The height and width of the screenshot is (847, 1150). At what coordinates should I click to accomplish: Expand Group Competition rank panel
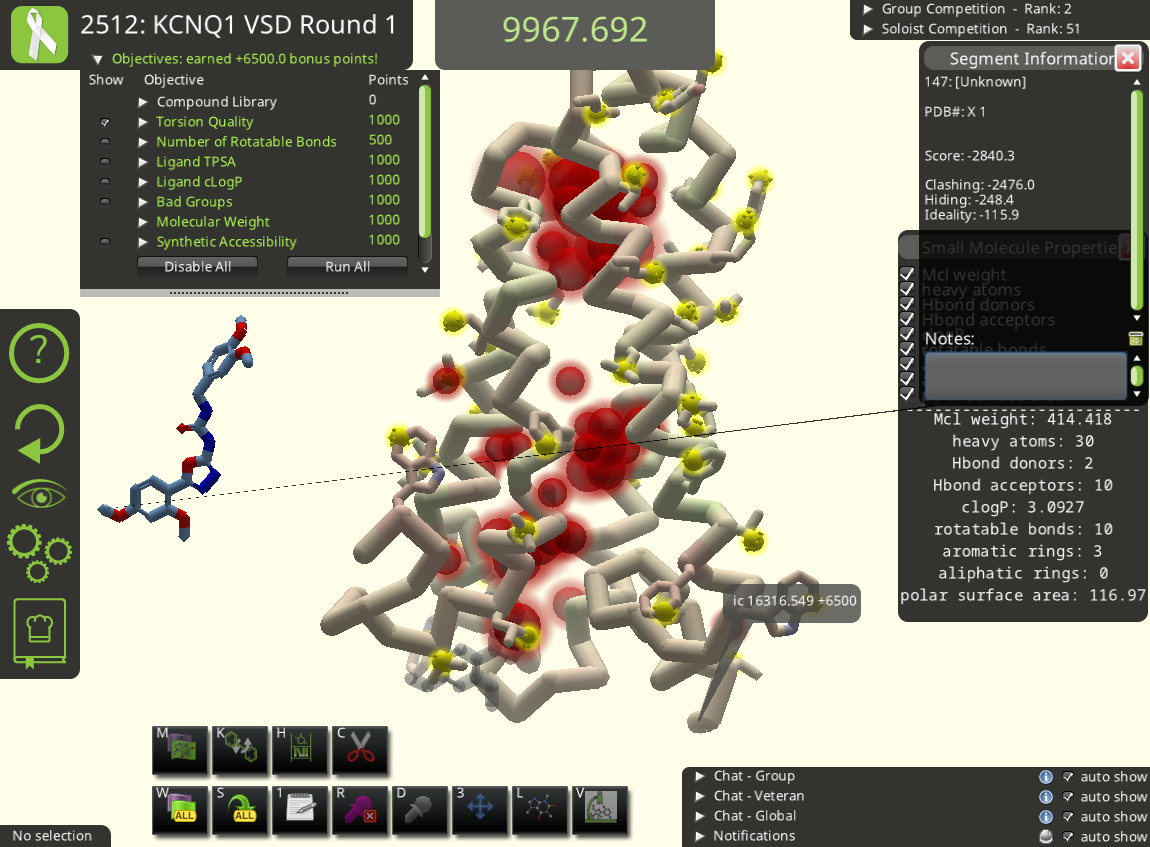pos(868,9)
